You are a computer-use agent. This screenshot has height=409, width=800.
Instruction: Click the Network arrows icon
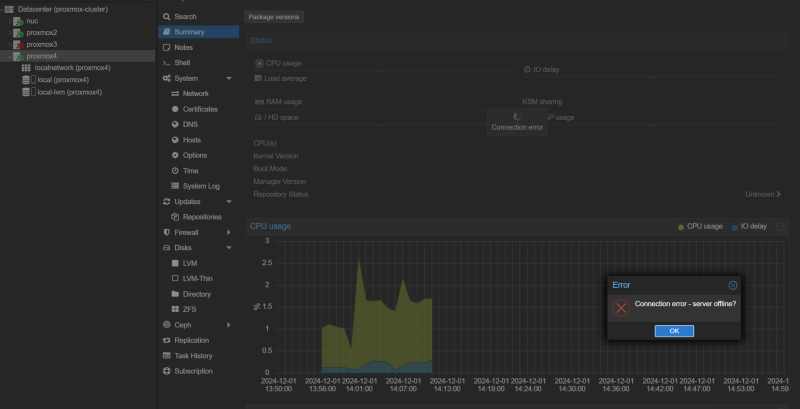point(175,94)
